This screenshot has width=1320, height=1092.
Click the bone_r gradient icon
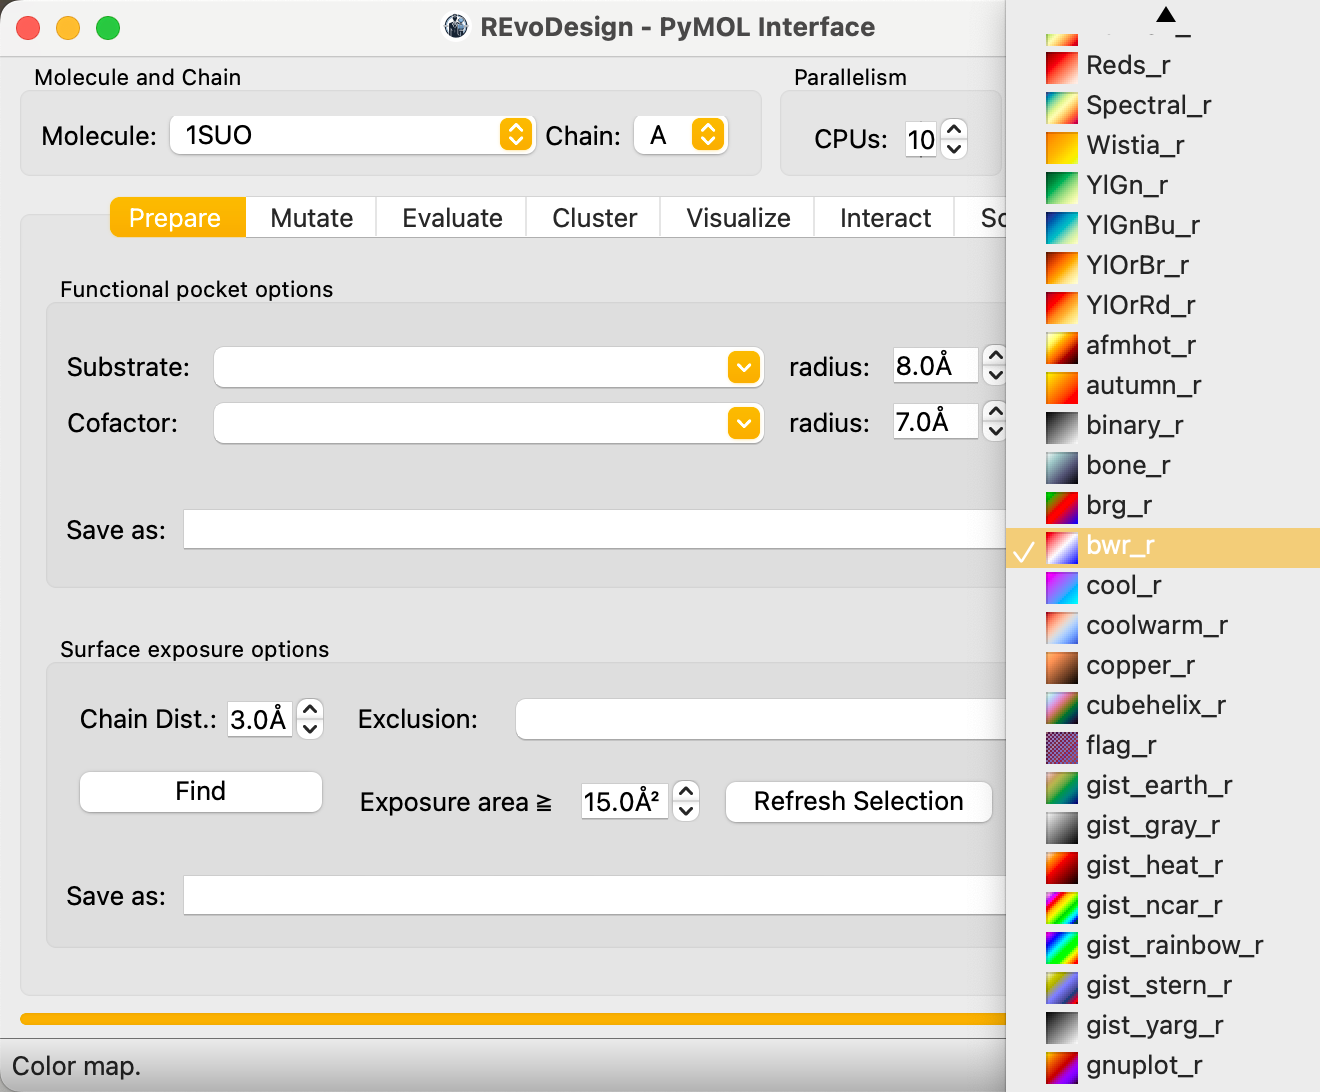1062,467
